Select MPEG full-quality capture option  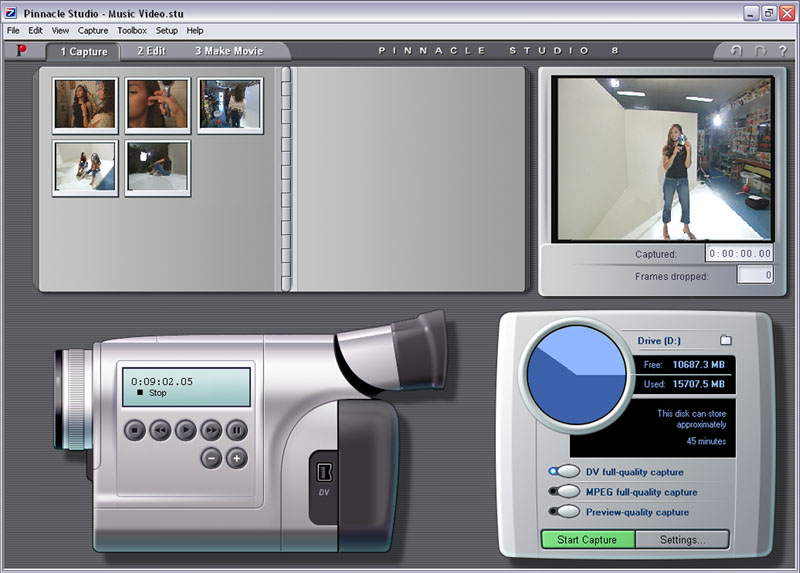coord(566,491)
